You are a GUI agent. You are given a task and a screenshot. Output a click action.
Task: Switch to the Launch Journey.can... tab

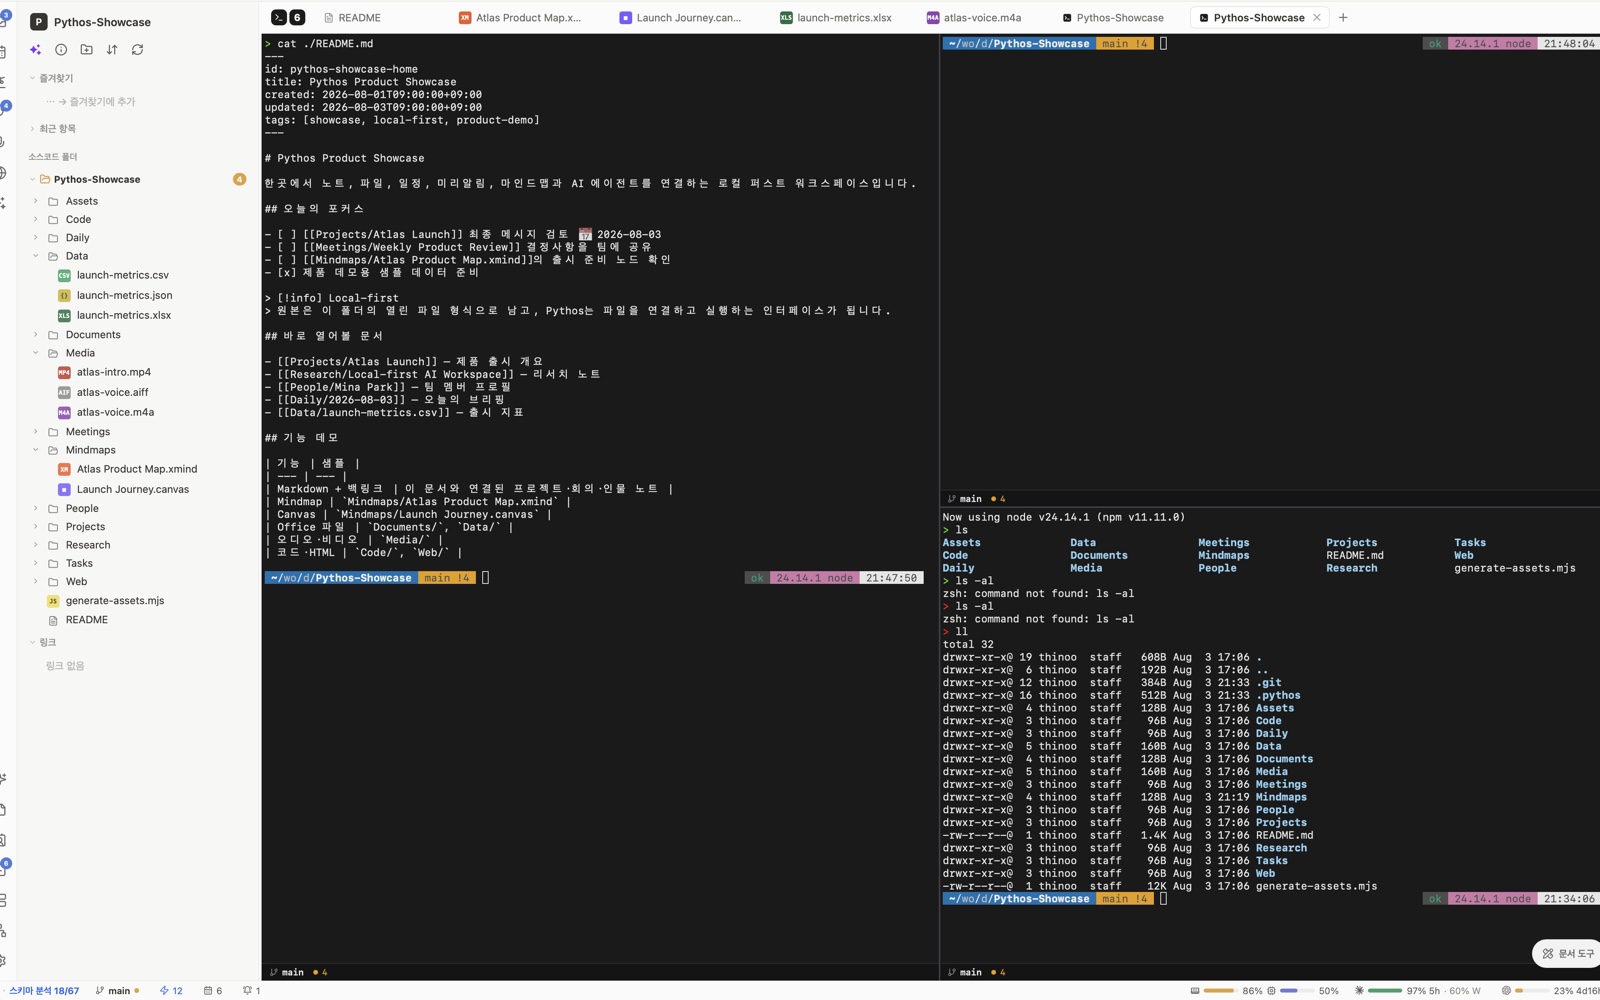tap(680, 17)
